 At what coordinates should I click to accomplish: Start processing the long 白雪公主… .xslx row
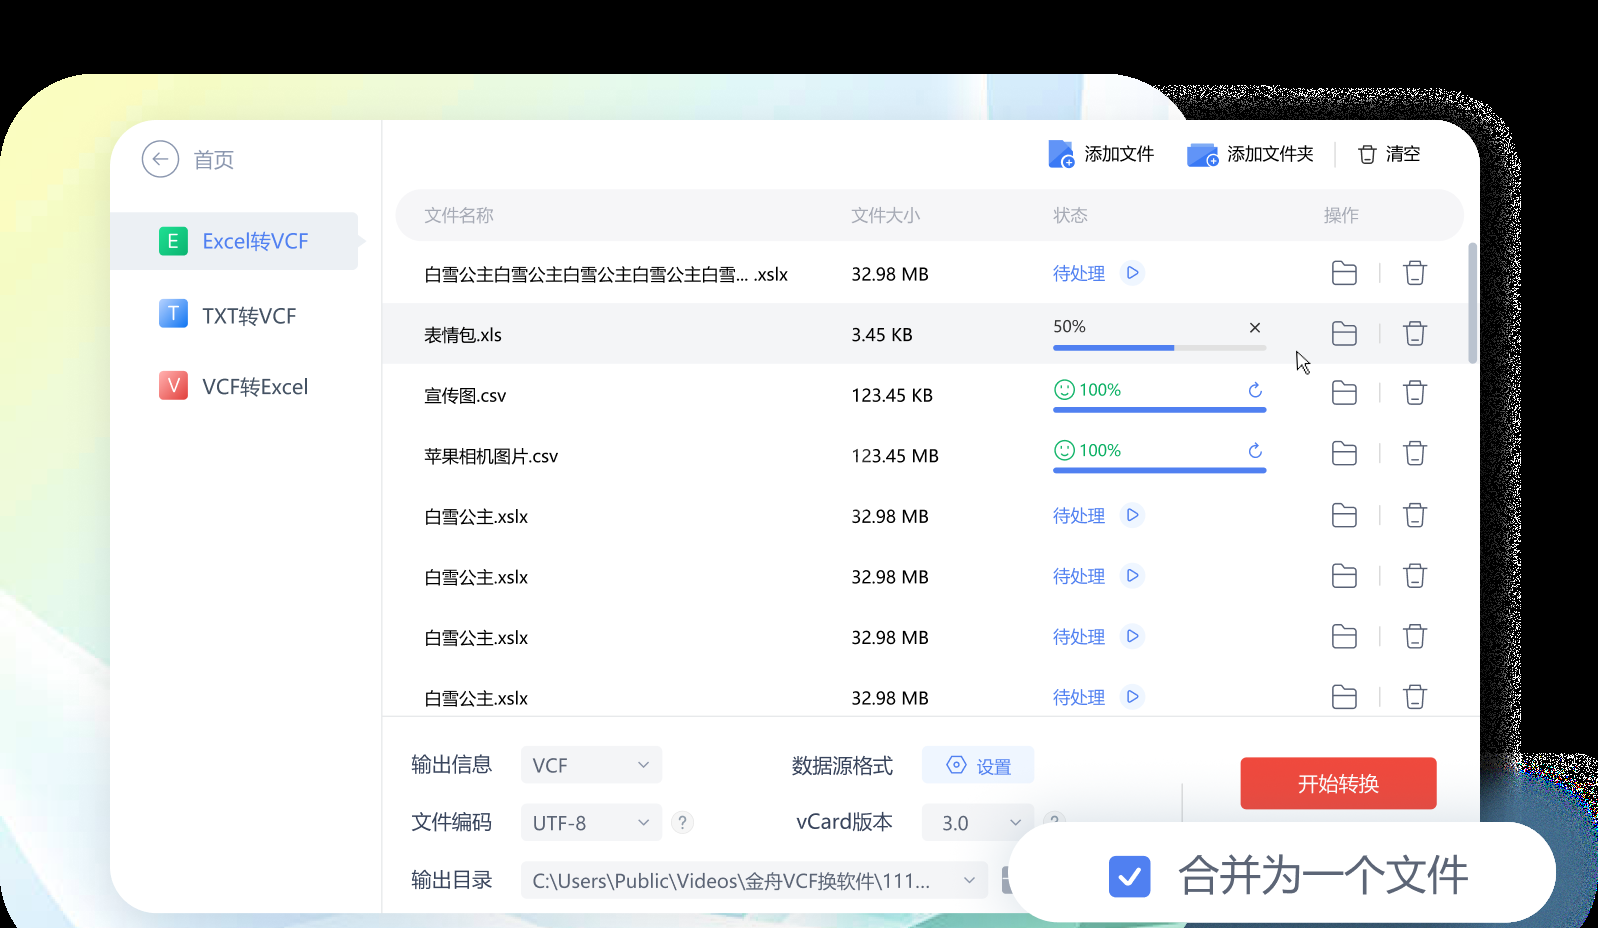click(1132, 273)
